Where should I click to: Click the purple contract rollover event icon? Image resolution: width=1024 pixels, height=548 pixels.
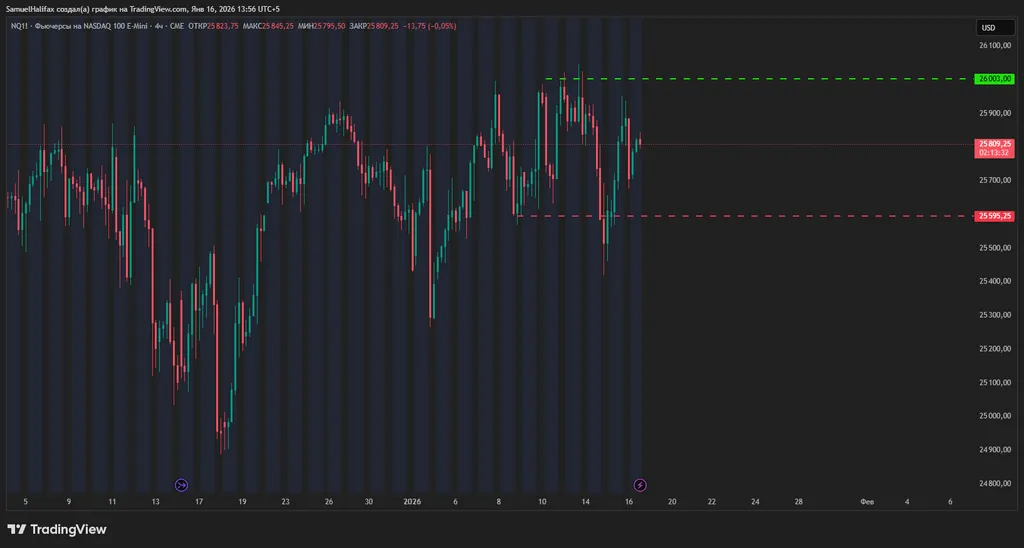181,485
